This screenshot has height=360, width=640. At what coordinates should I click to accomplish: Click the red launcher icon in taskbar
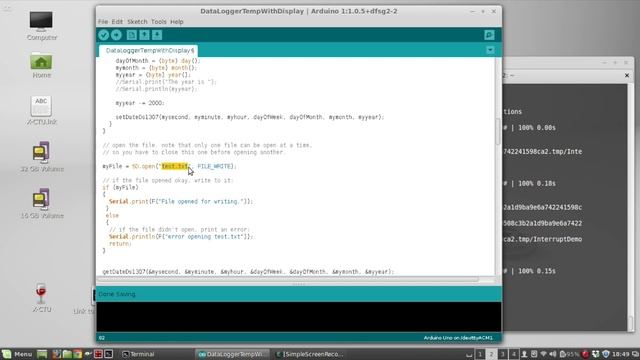(x=98, y=354)
